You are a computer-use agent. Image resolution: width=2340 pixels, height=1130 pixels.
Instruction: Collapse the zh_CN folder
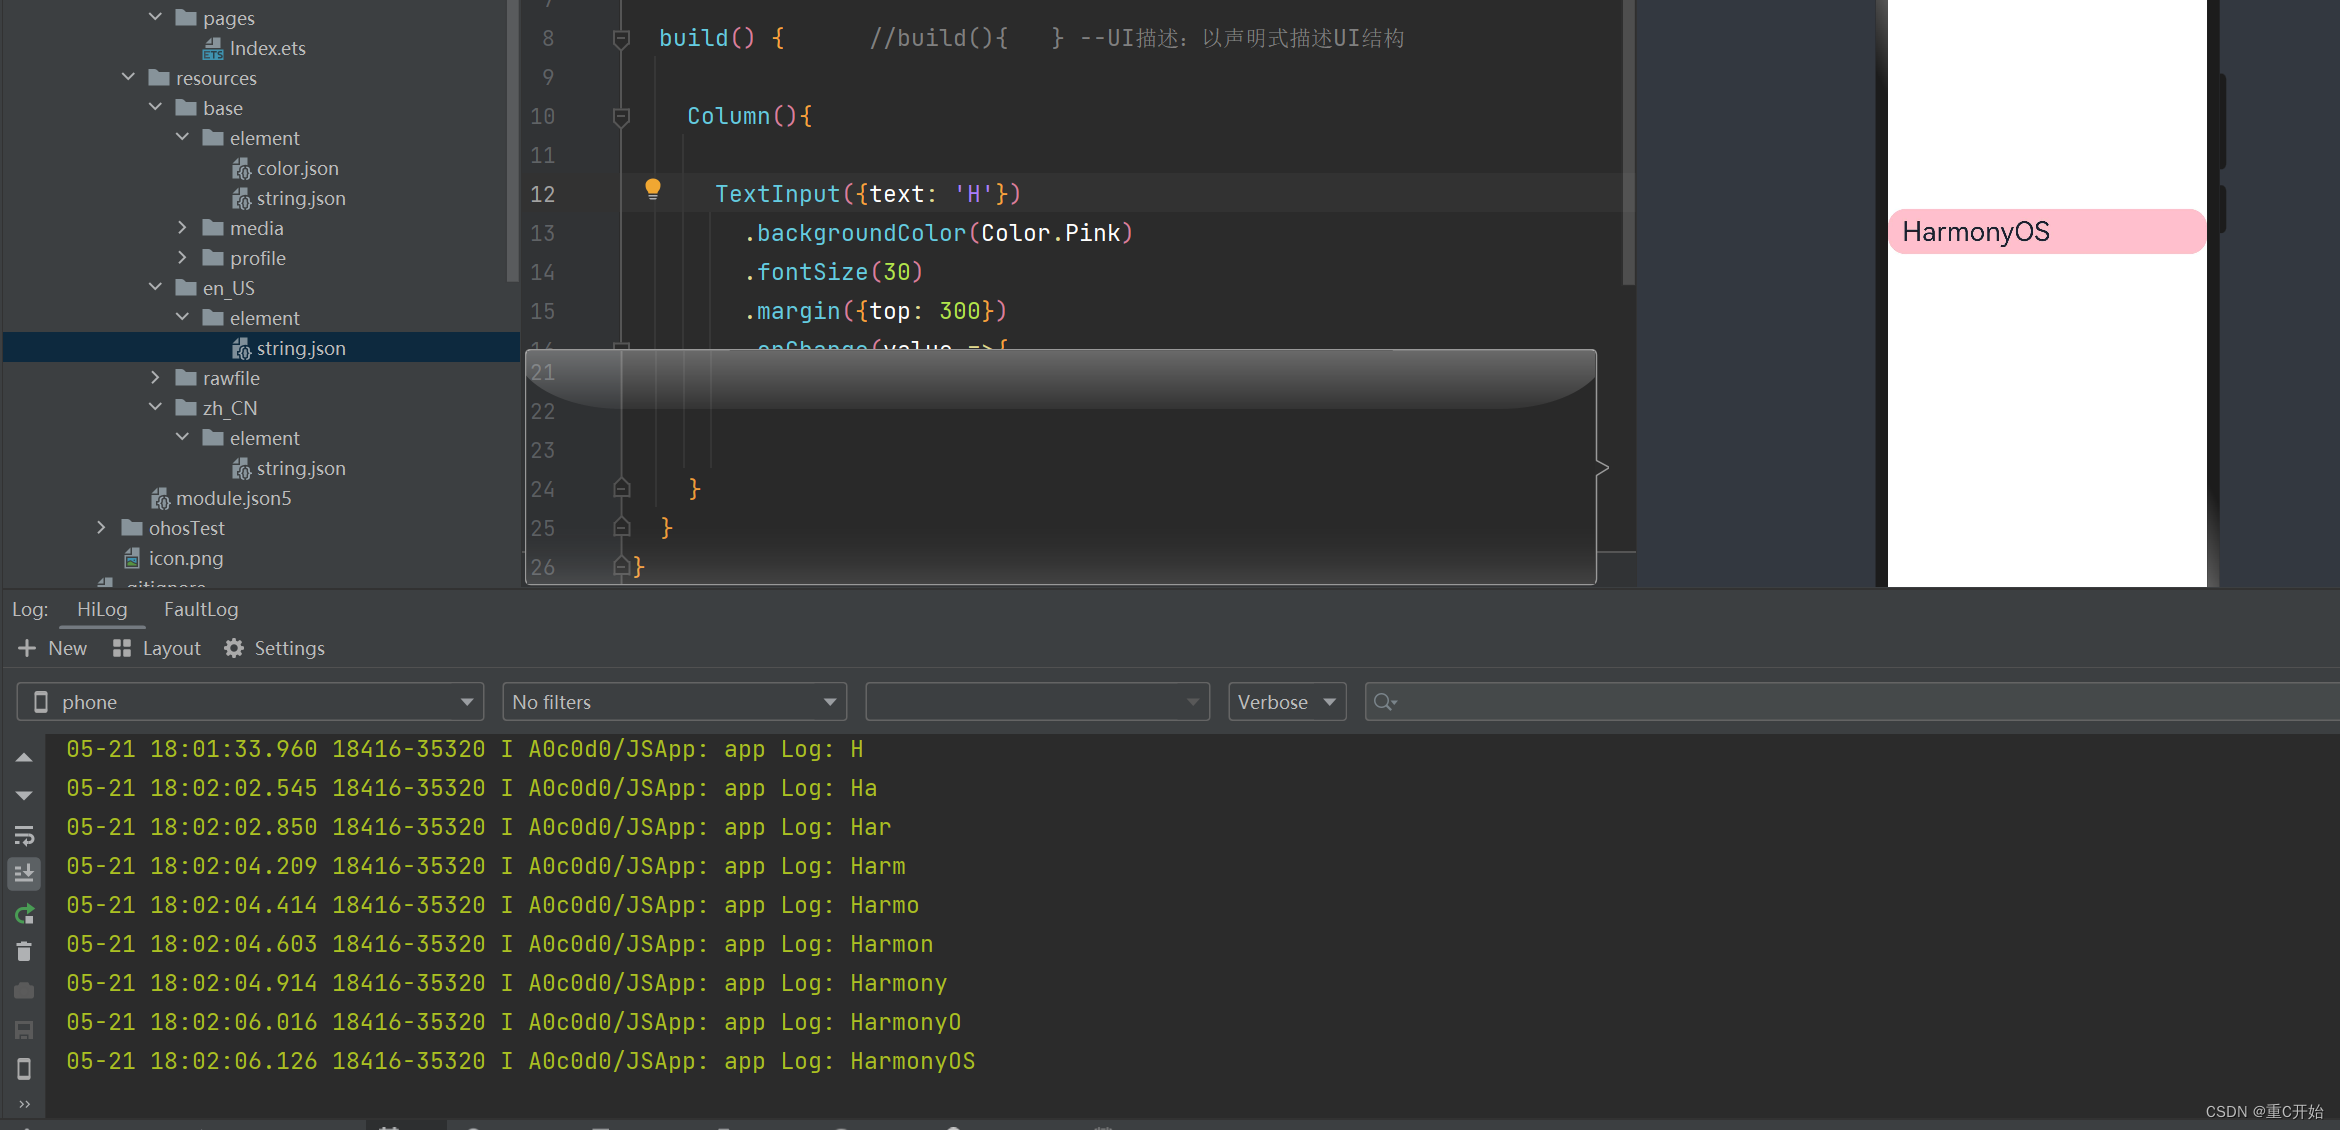pos(155,407)
